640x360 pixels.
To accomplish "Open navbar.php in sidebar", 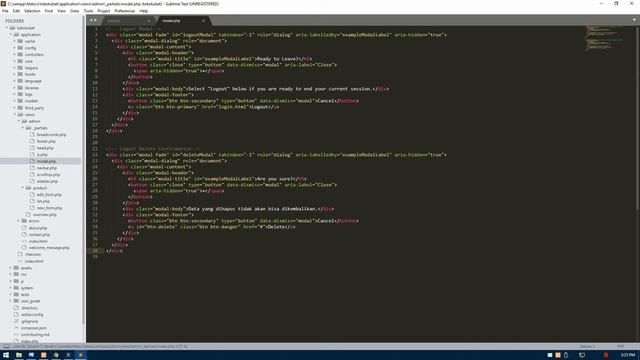I will pyautogui.click(x=47, y=168).
